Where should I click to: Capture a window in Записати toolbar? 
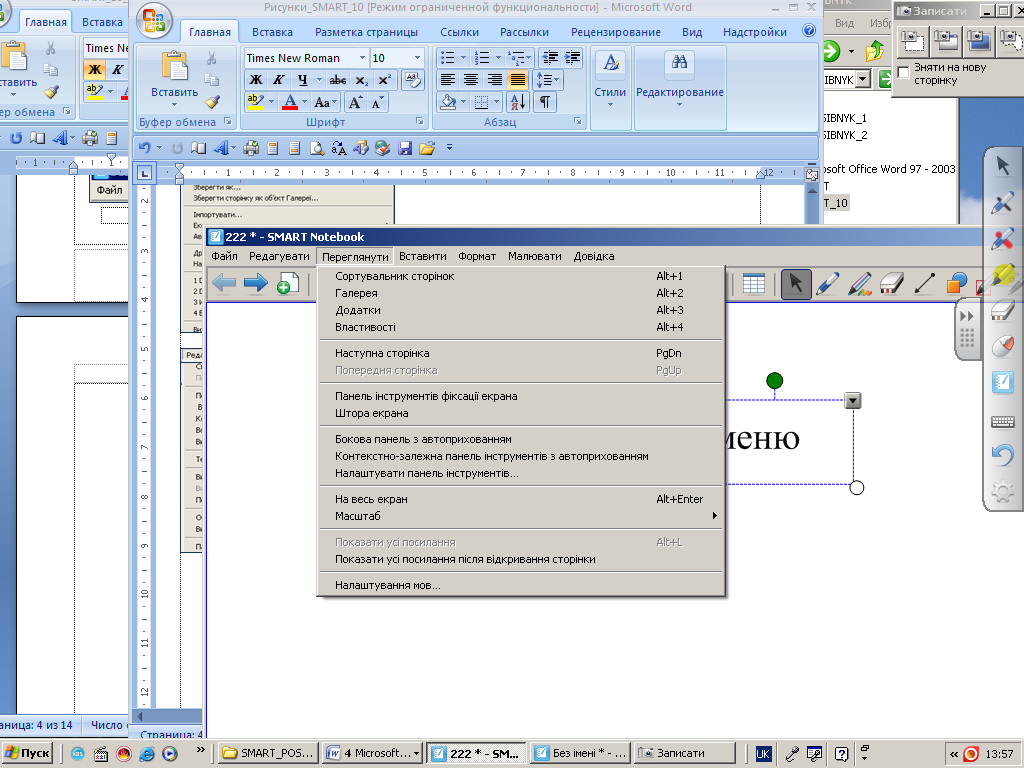tap(946, 40)
